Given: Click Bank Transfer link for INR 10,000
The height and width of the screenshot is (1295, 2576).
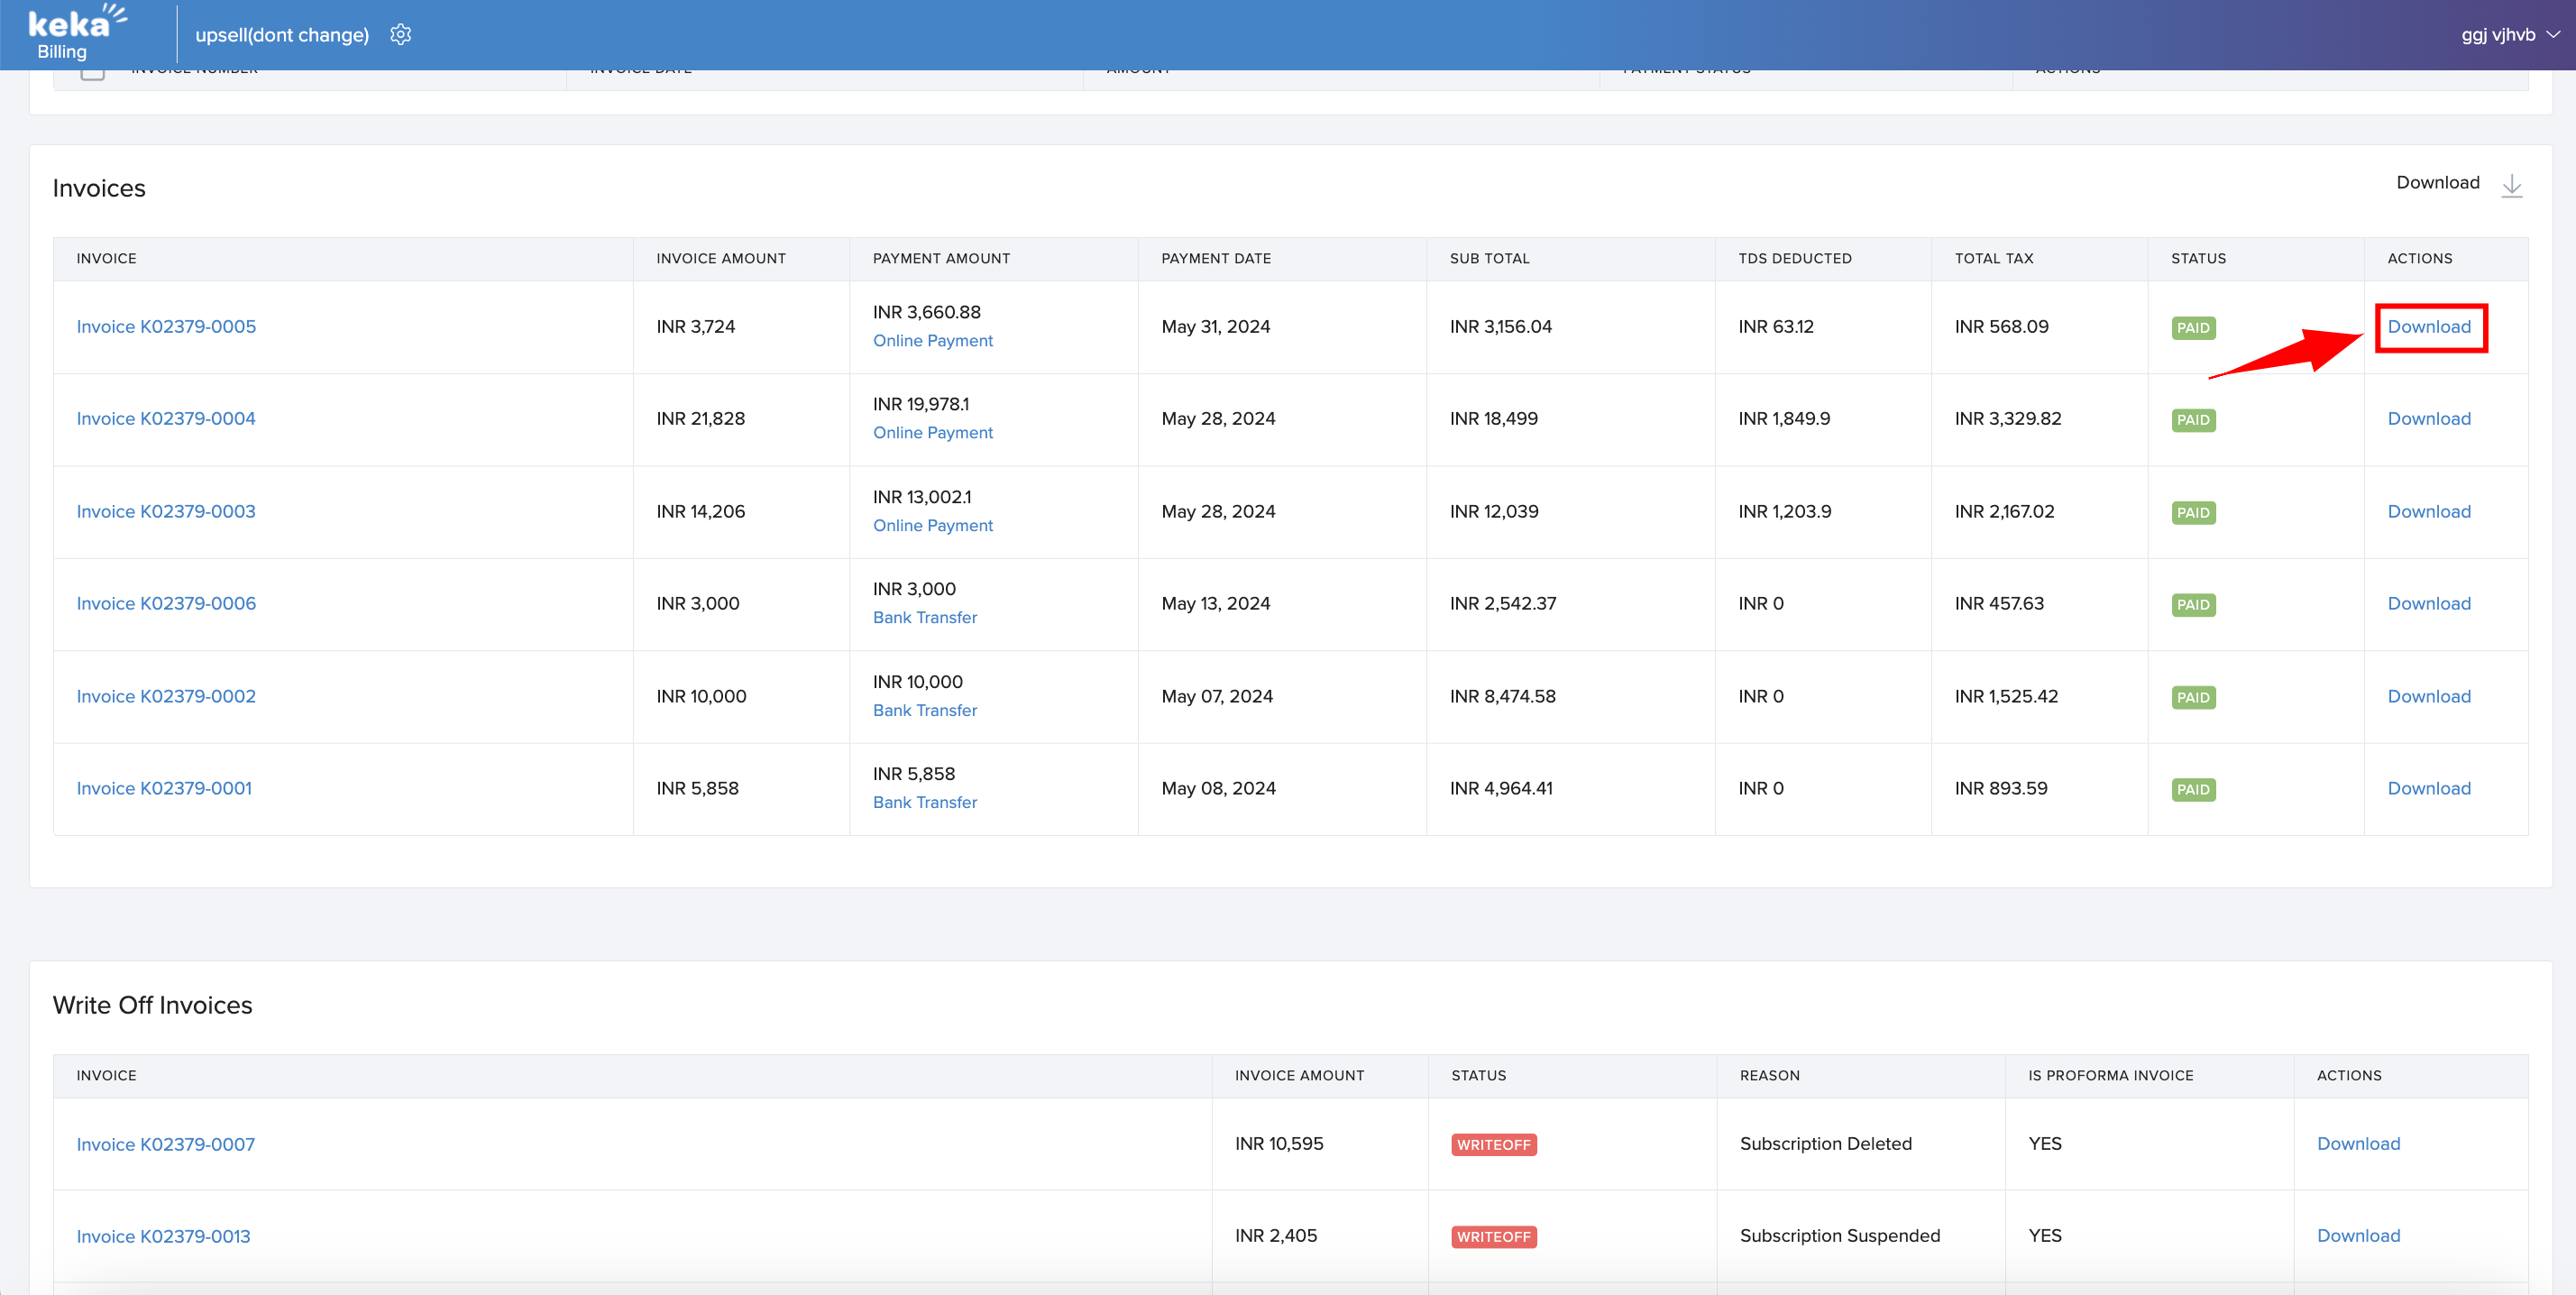Looking at the screenshot, I should click(924, 711).
